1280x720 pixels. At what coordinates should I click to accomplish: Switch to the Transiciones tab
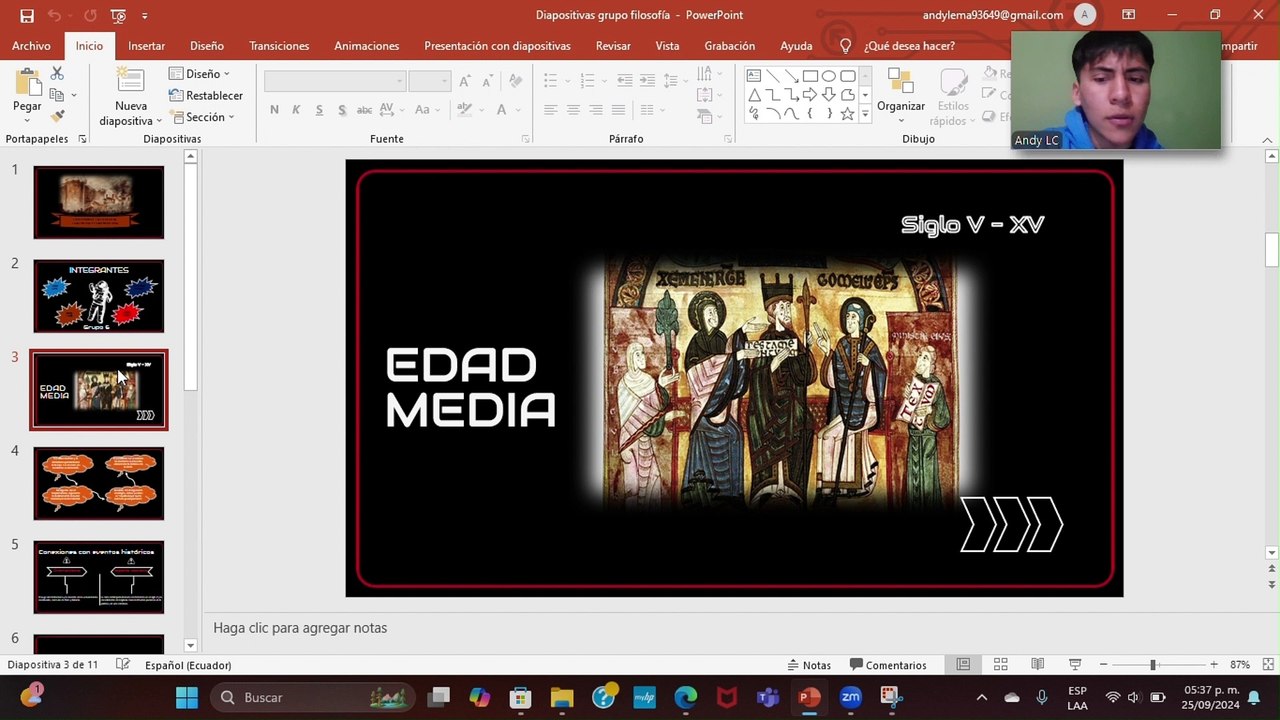click(x=279, y=46)
